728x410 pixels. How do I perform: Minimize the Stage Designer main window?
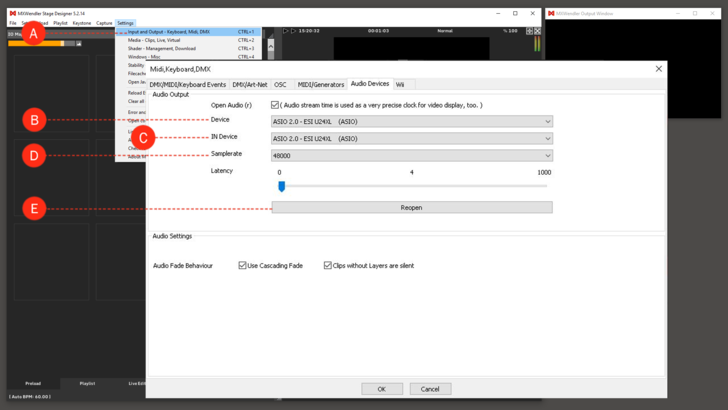498,13
